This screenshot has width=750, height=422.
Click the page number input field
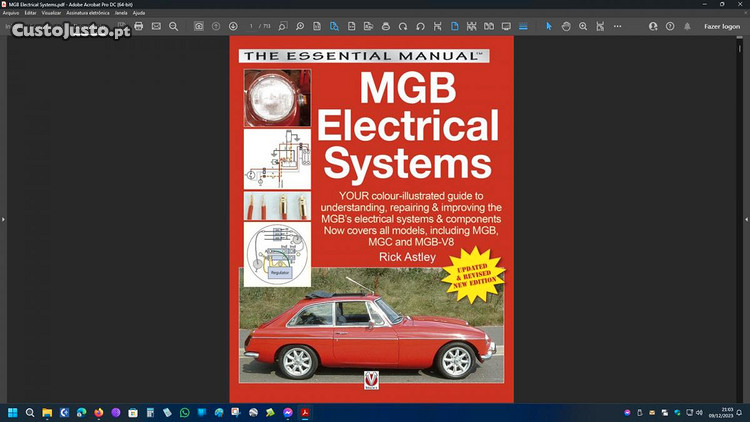(x=252, y=26)
